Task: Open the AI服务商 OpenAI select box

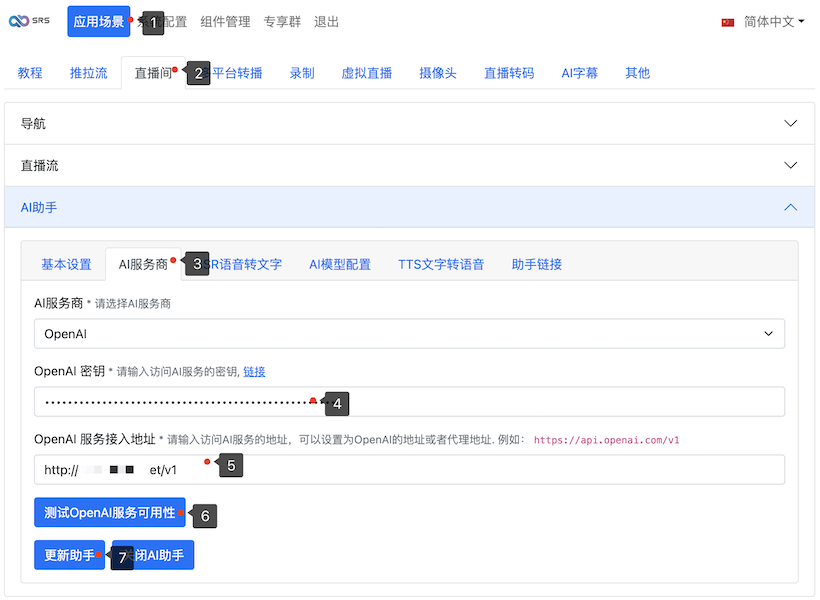Action: click(409, 334)
